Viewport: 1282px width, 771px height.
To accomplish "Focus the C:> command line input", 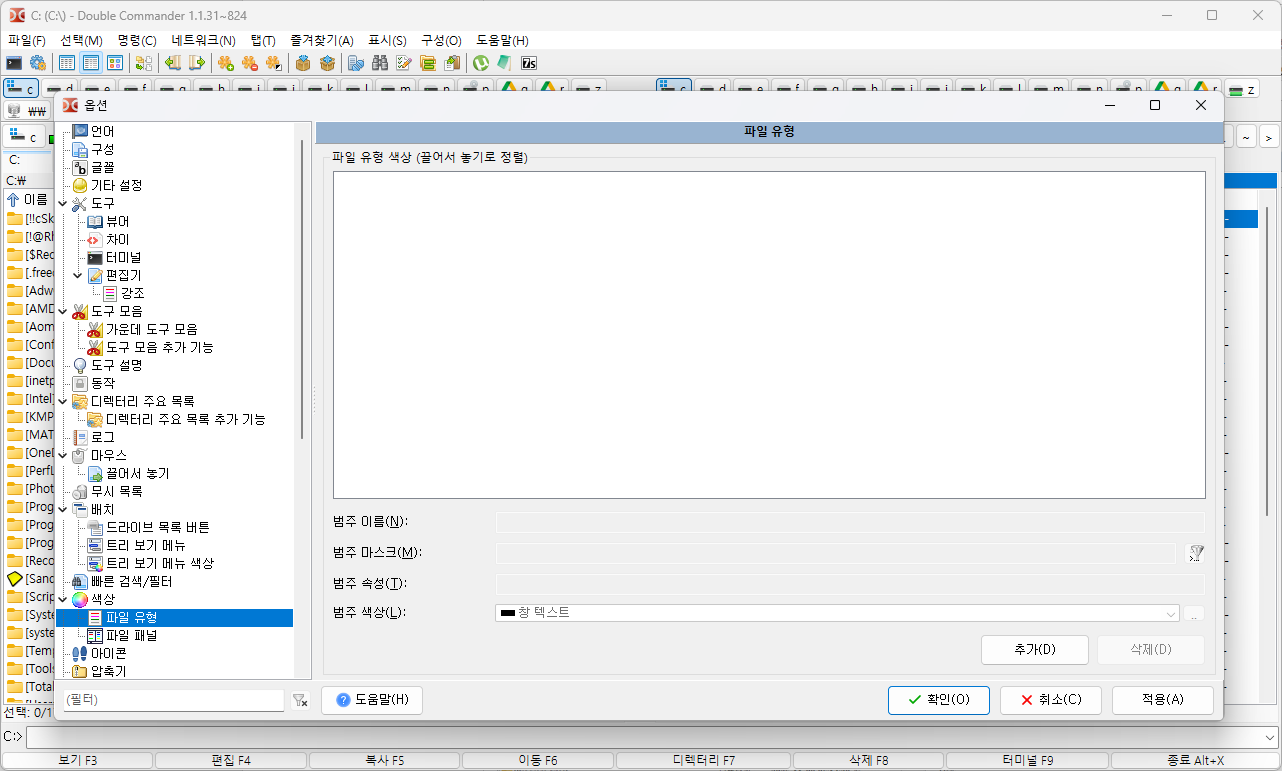I will (x=651, y=737).
